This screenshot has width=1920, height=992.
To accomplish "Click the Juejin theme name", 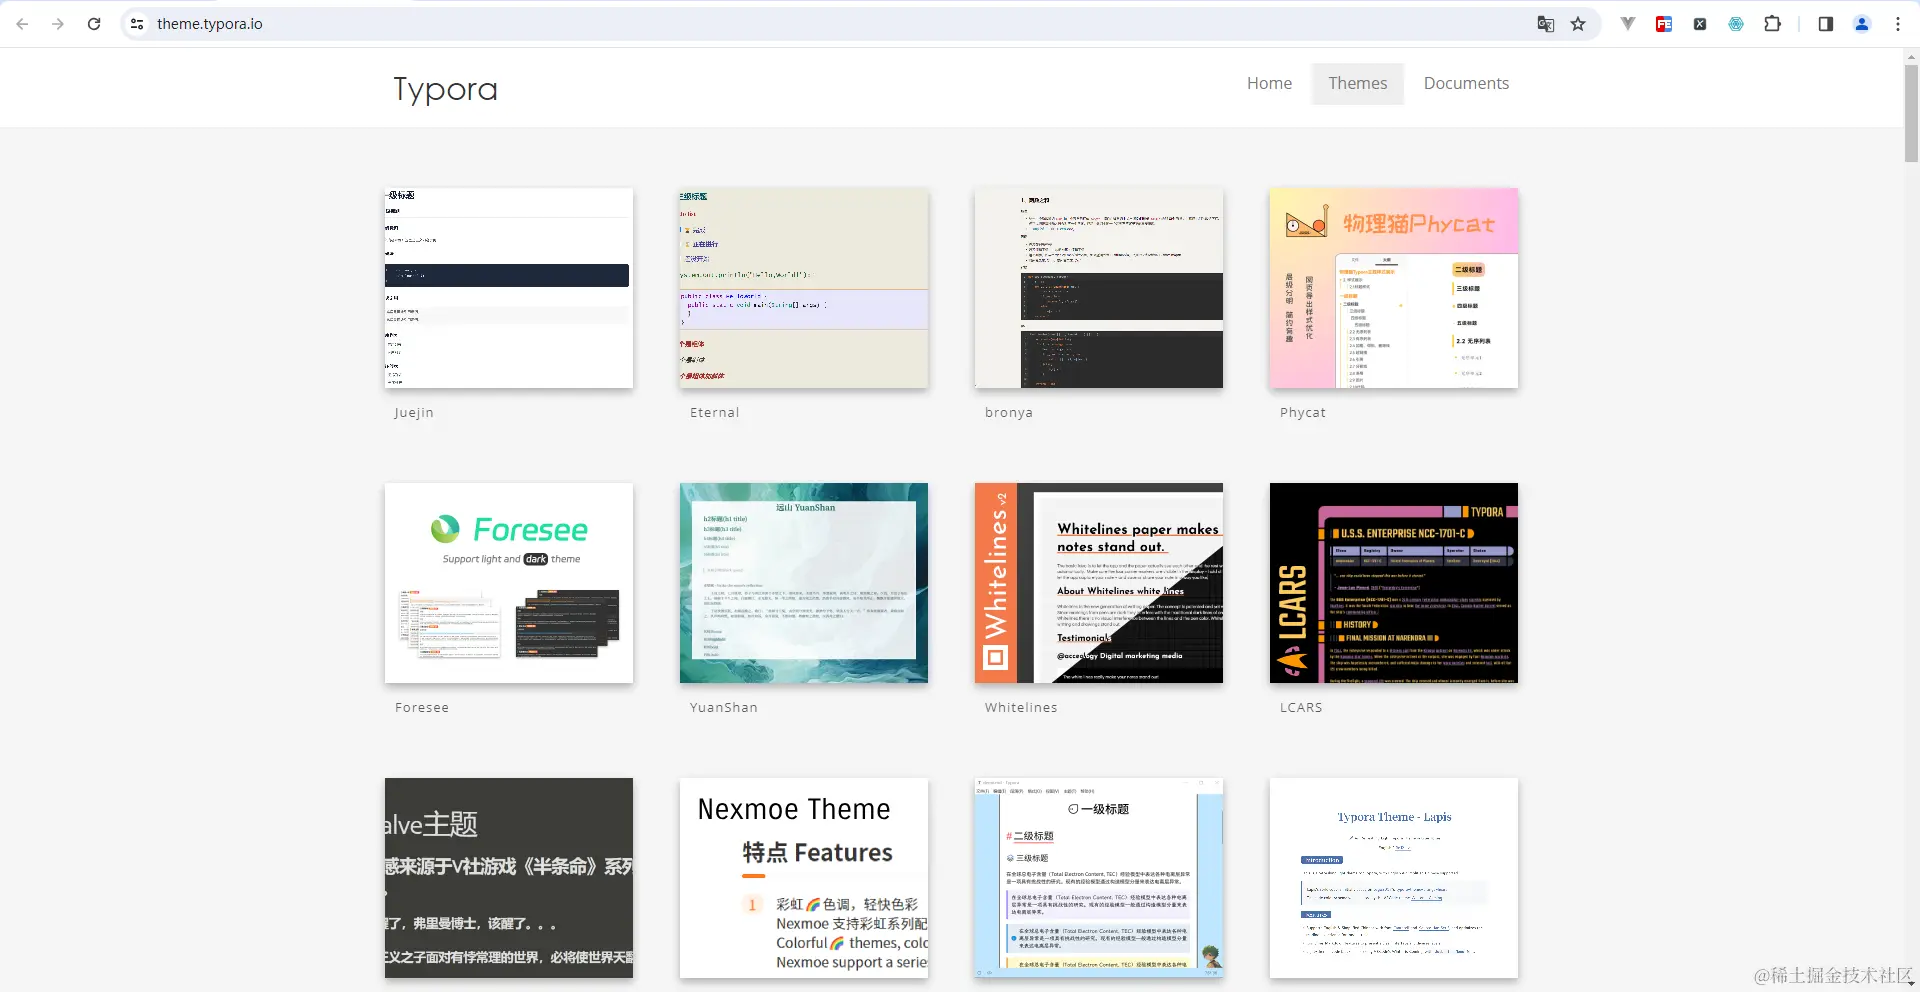I will [x=414, y=413].
